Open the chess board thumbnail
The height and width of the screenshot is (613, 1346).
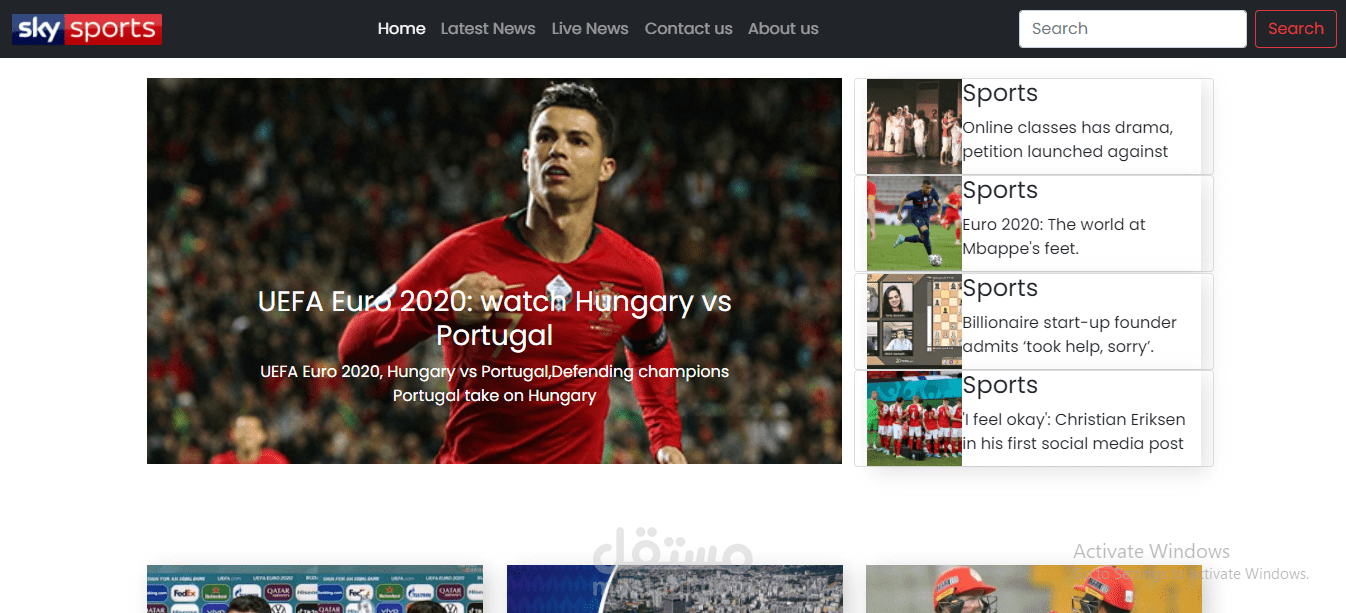914,321
